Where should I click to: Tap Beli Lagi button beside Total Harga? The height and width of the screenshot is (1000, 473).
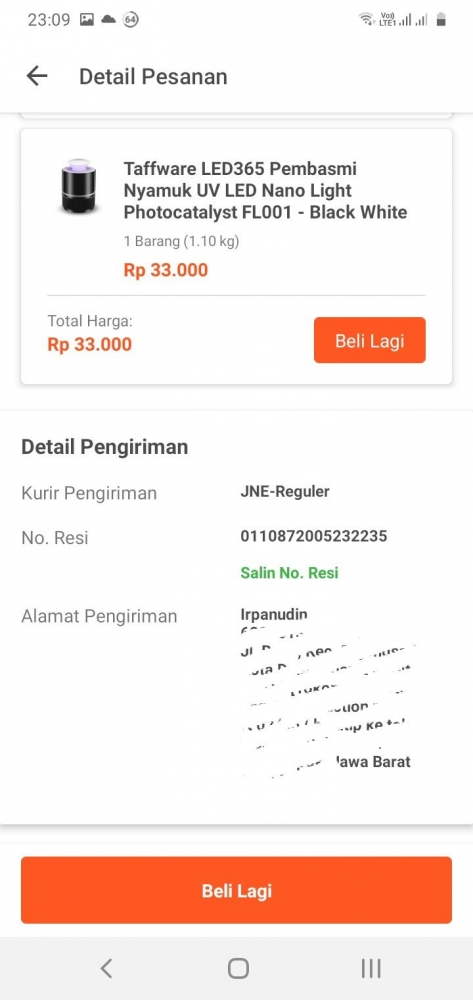pos(370,340)
